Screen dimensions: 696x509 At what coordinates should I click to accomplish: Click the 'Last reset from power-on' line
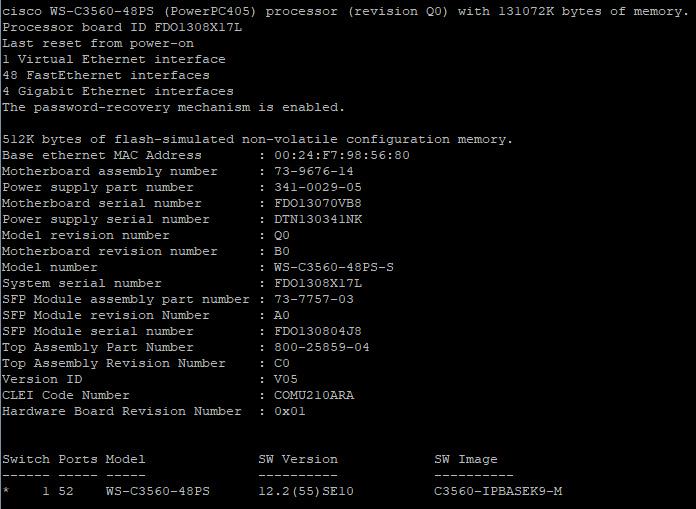coord(98,43)
